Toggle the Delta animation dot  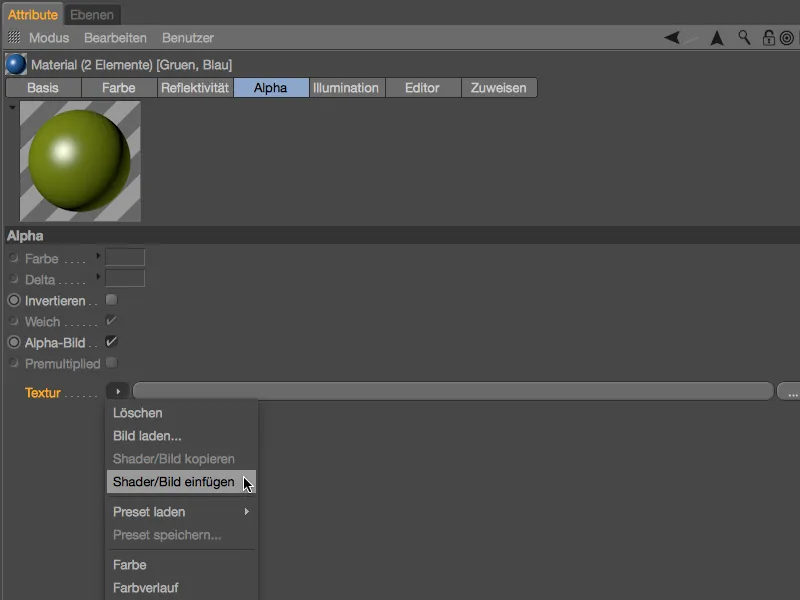click(14, 279)
